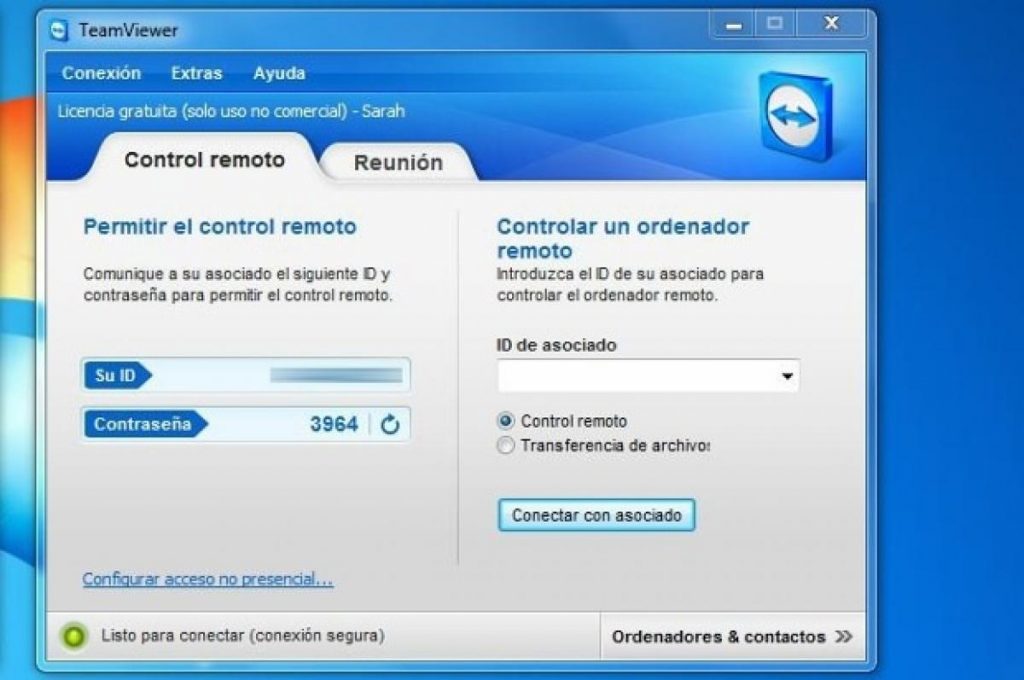Open the Conexión menu
Image resolution: width=1024 pixels, height=680 pixels.
[x=100, y=73]
